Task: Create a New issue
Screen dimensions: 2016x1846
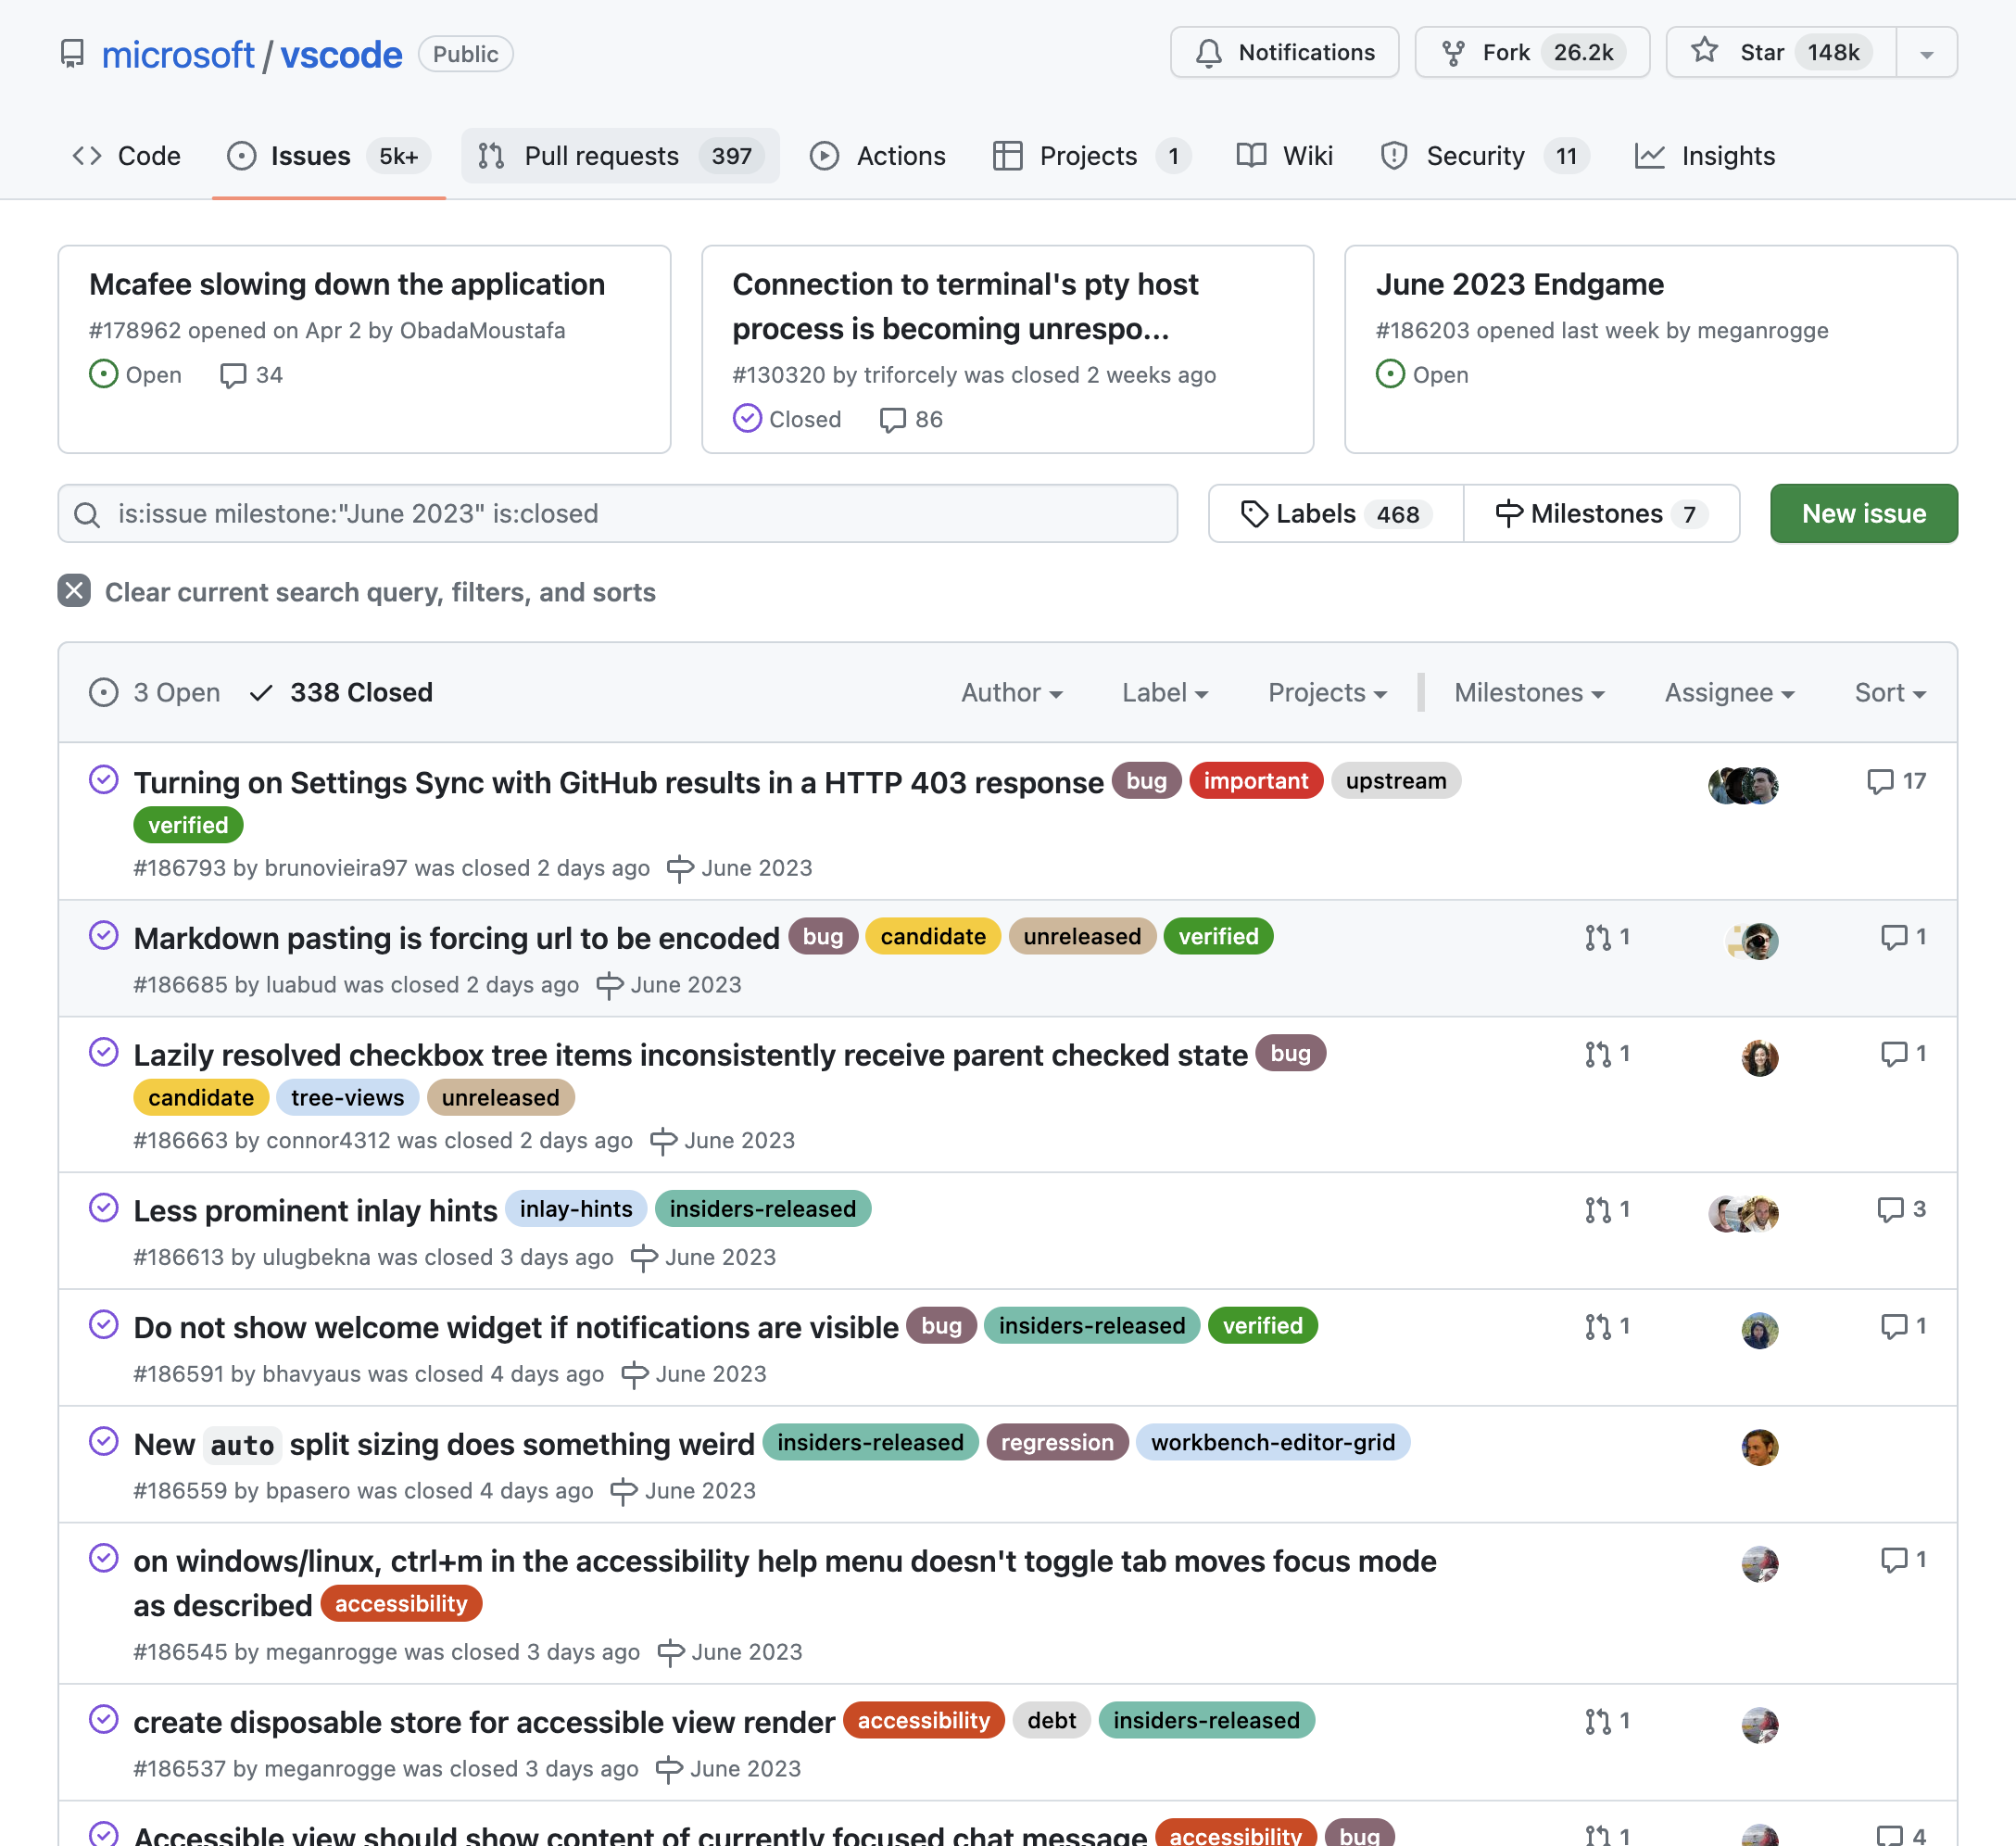Action: 1863,514
